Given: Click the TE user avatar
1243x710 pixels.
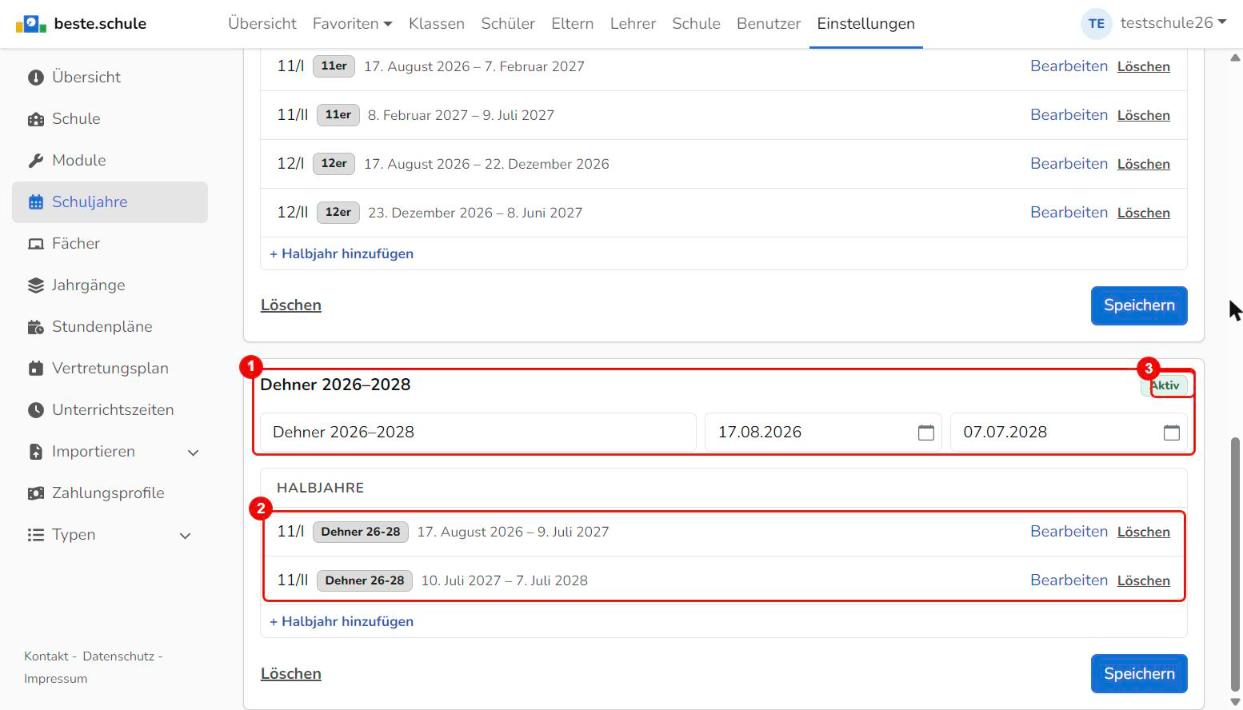Looking at the screenshot, I should pyautogui.click(x=1097, y=24).
